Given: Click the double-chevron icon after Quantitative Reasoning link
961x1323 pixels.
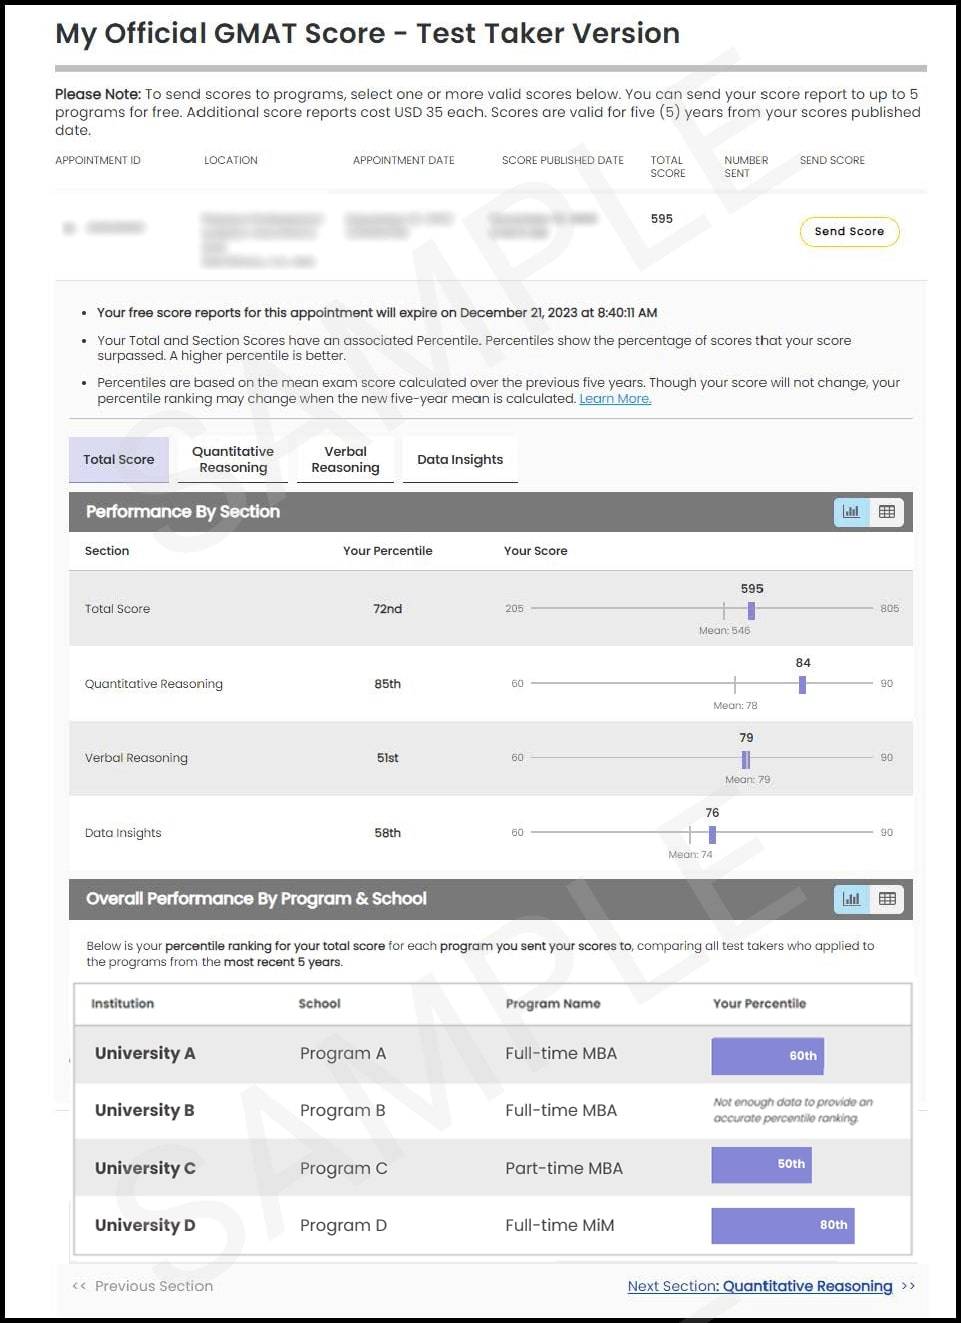Looking at the screenshot, I should (x=906, y=1286).
